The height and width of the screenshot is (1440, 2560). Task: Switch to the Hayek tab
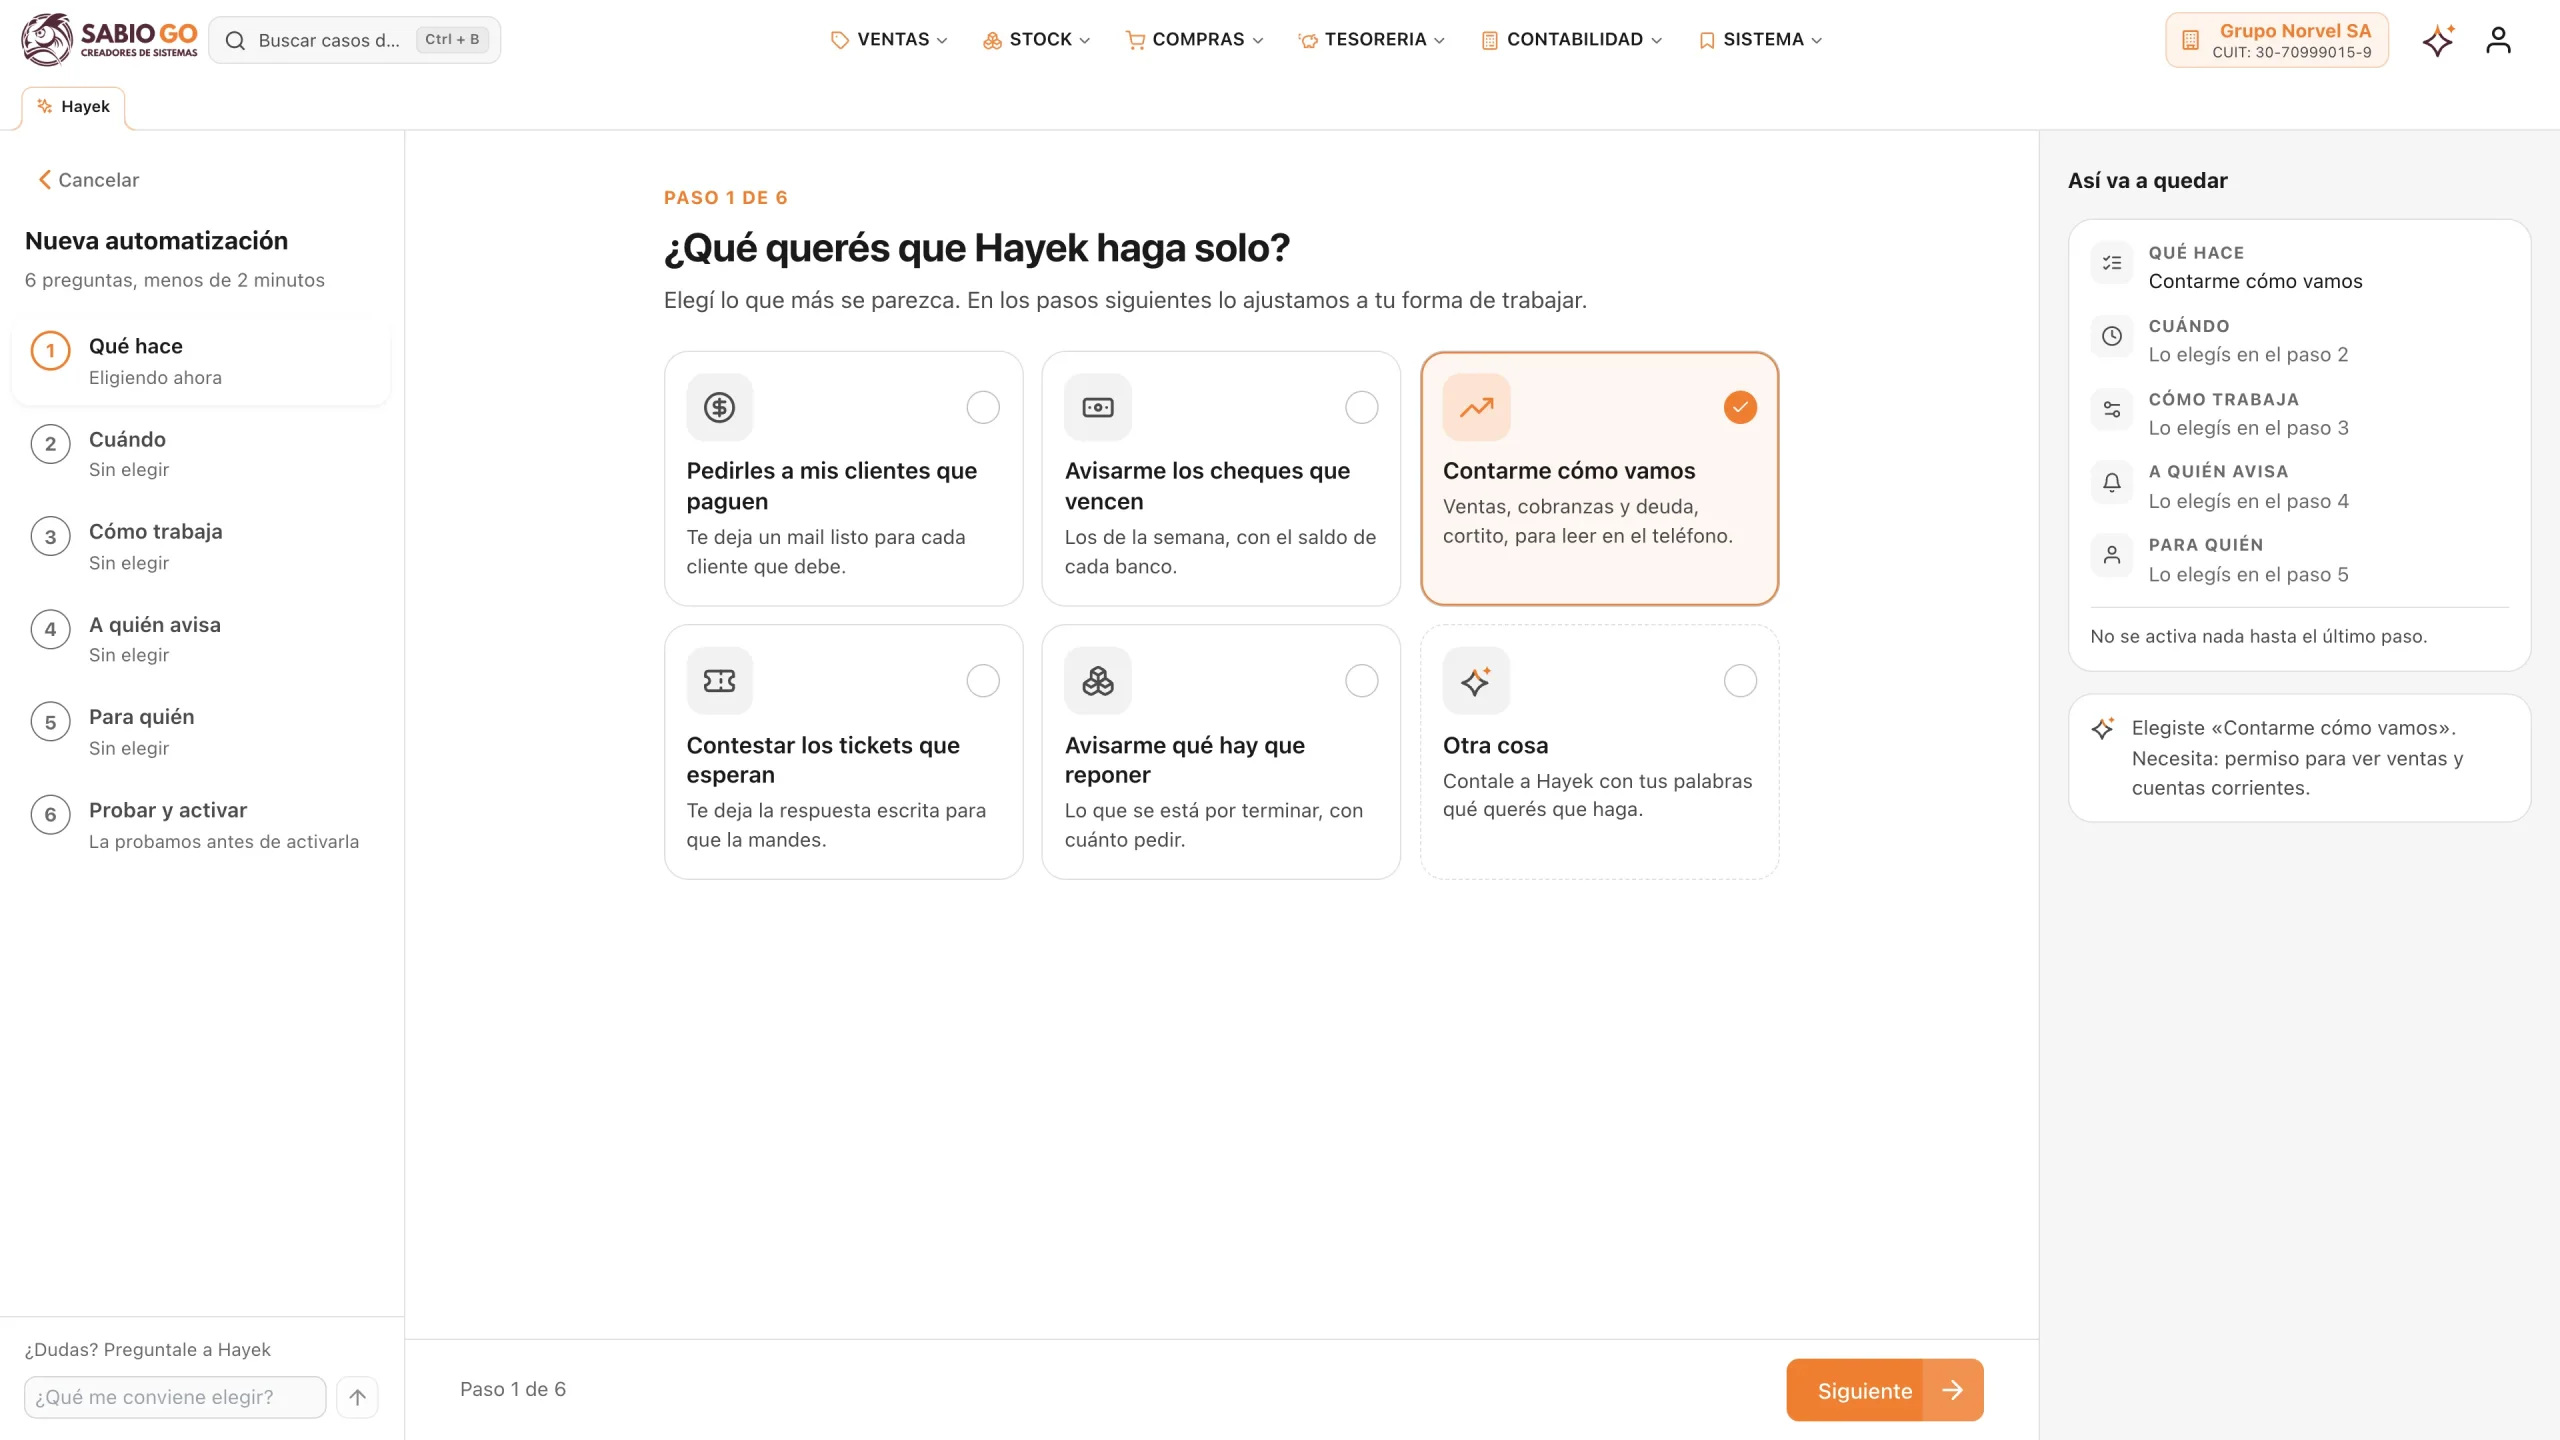73,107
